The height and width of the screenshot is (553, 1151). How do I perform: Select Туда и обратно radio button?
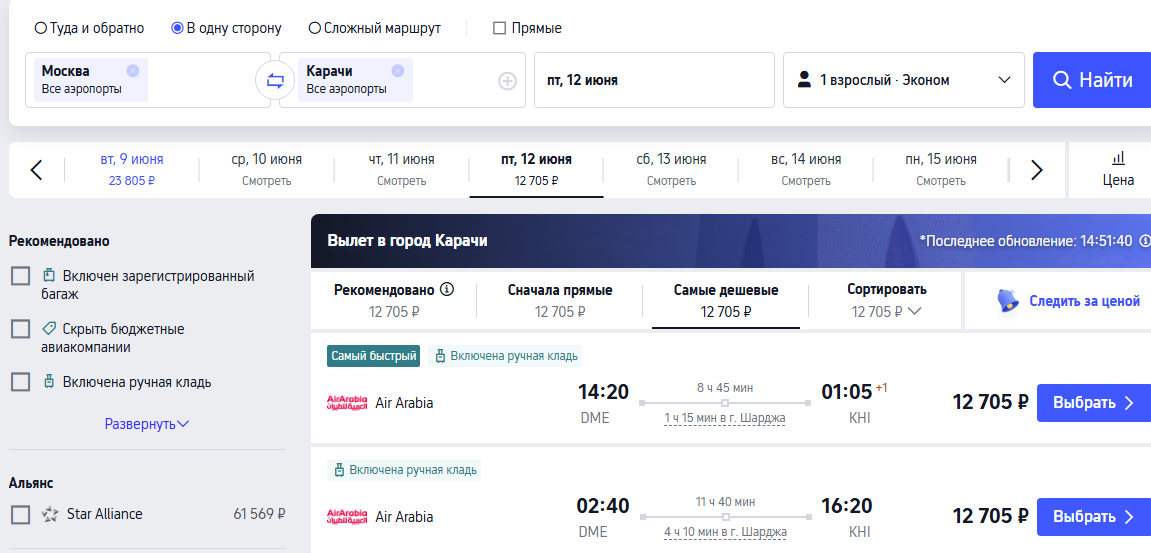click(41, 28)
